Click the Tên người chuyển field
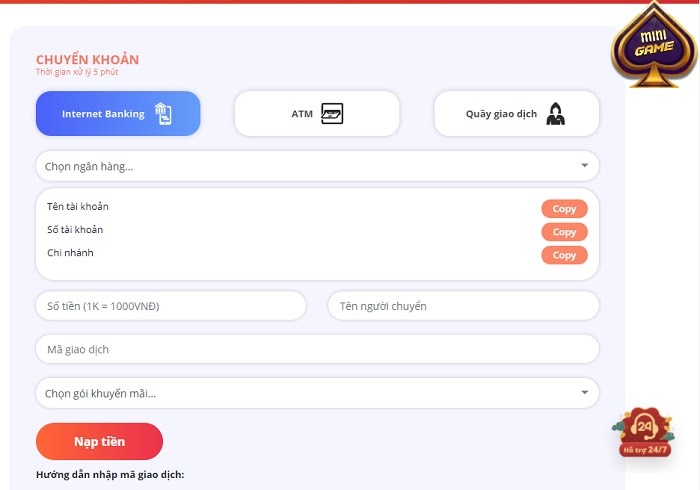The image size is (700, 490). pos(463,306)
